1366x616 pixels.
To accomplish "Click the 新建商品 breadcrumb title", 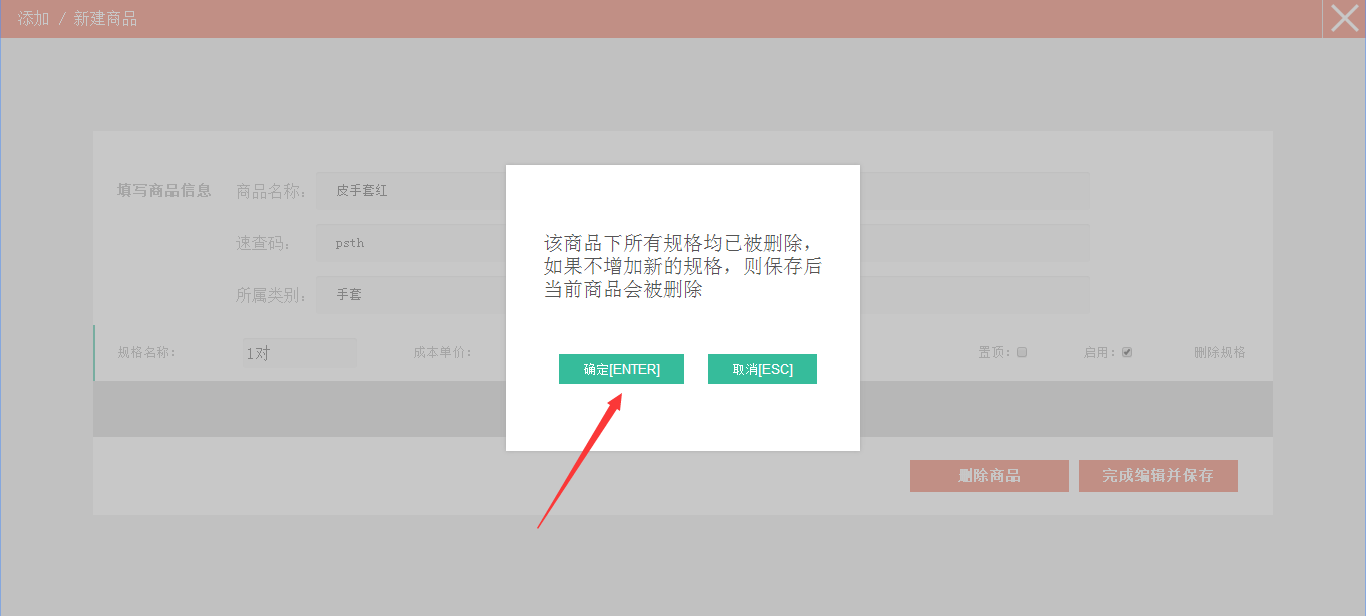I will point(105,19).
